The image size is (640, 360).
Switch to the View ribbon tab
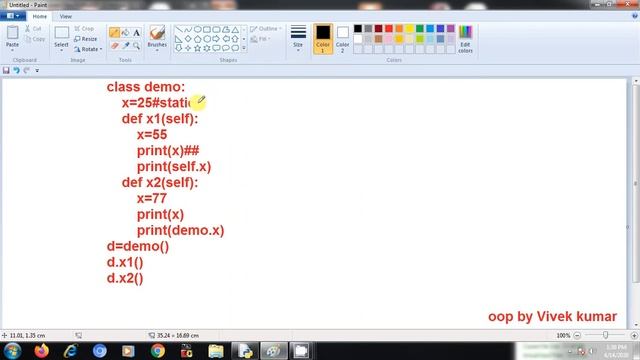click(66, 16)
